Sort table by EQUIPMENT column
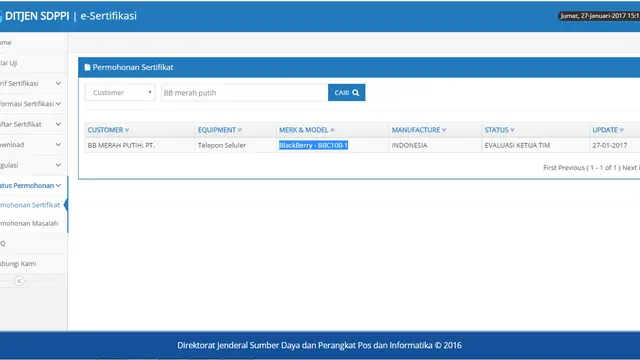 220,130
